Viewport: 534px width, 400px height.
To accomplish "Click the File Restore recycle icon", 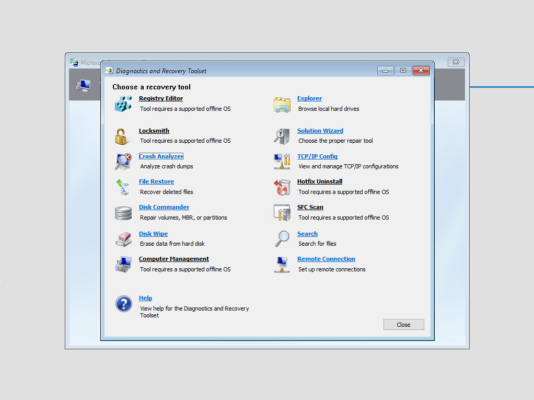I will 123,187.
